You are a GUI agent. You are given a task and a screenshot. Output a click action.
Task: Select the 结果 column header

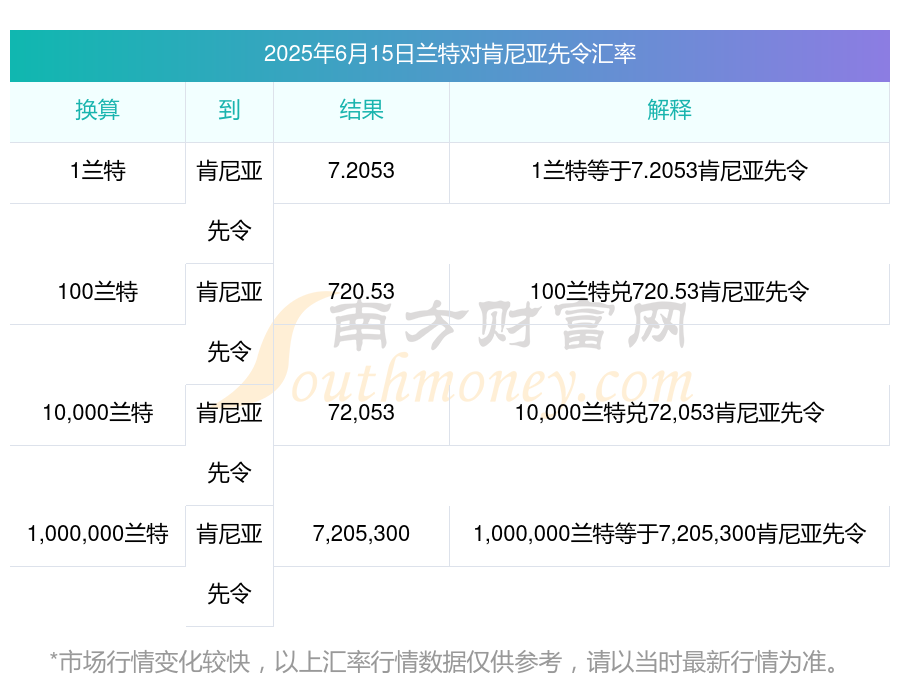click(361, 110)
